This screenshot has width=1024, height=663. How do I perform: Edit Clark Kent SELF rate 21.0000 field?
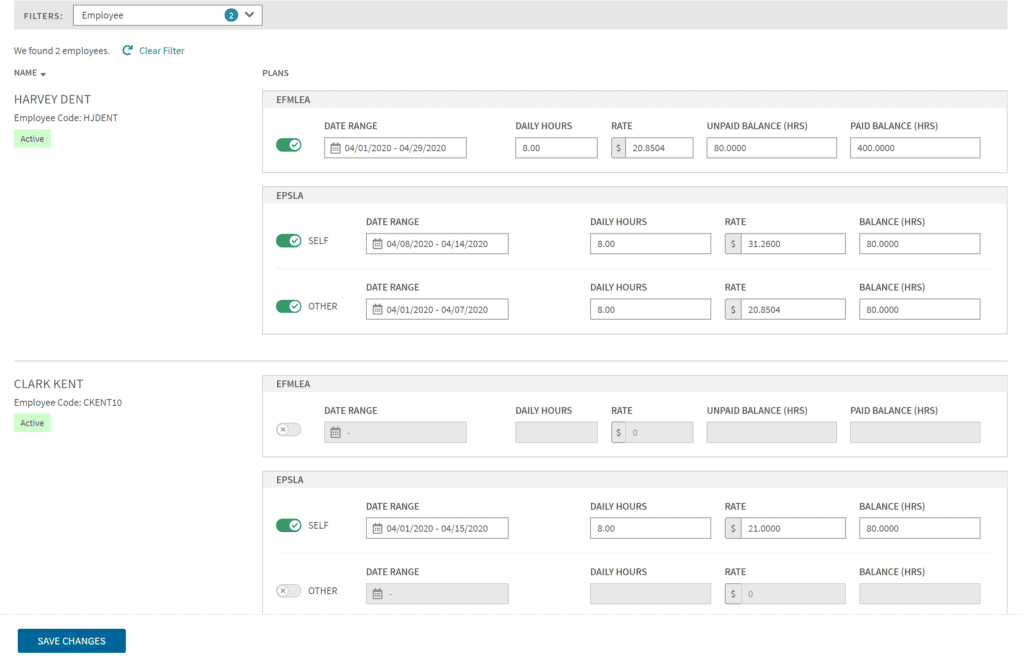click(x=793, y=528)
